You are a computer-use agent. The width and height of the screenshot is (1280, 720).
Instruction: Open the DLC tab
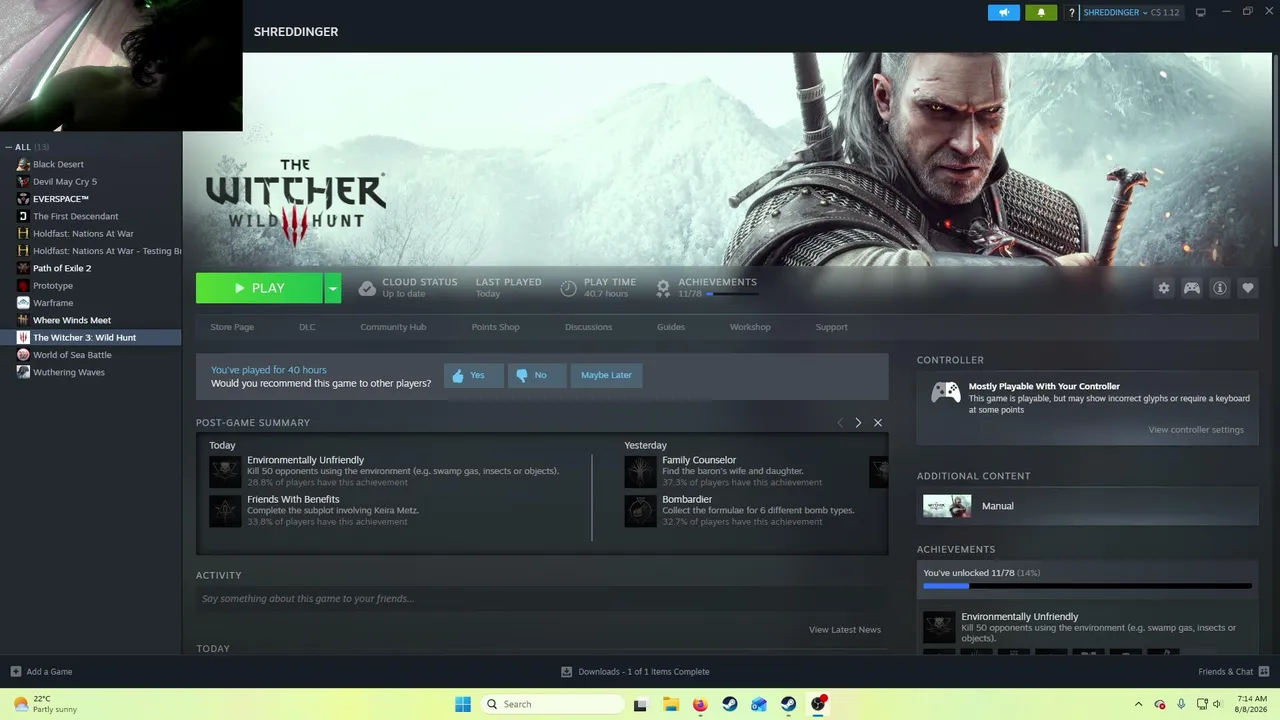pyautogui.click(x=307, y=327)
